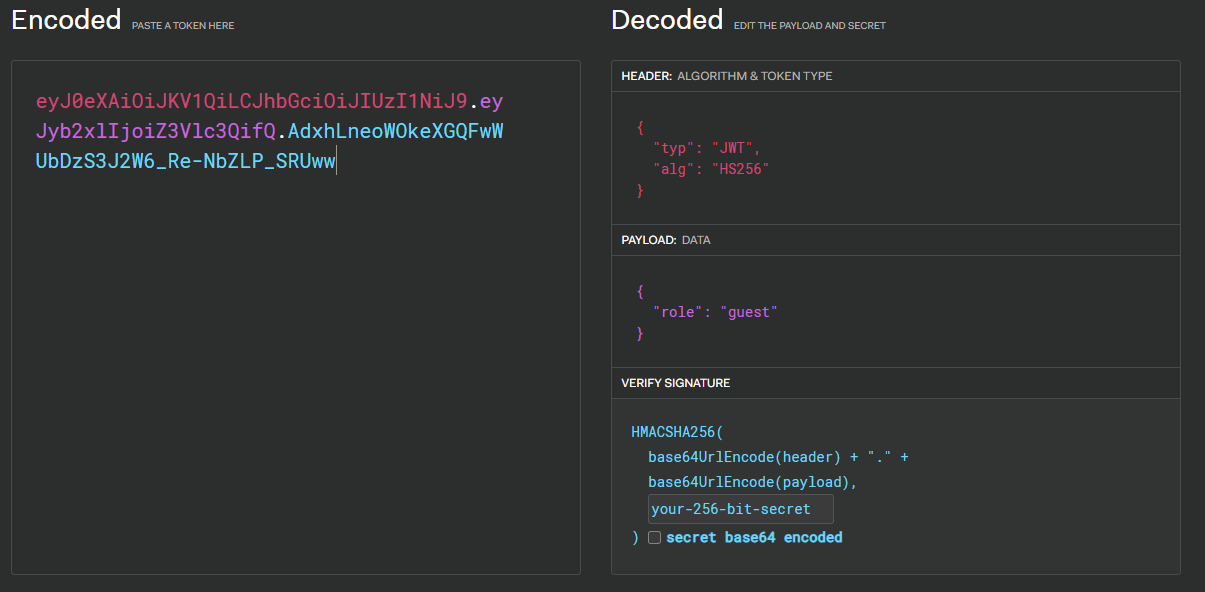Click the base64UrlEncode(payload) line

point(753,482)
